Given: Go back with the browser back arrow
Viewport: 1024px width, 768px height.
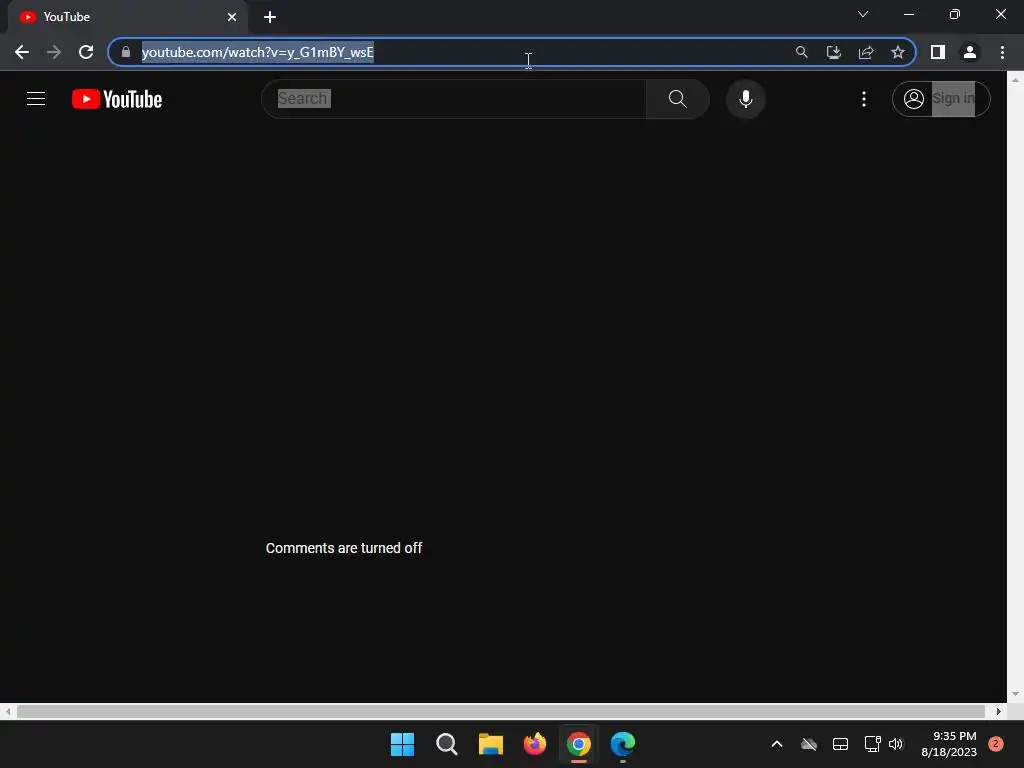Looking at the screenshot, I should pos(22,52).
